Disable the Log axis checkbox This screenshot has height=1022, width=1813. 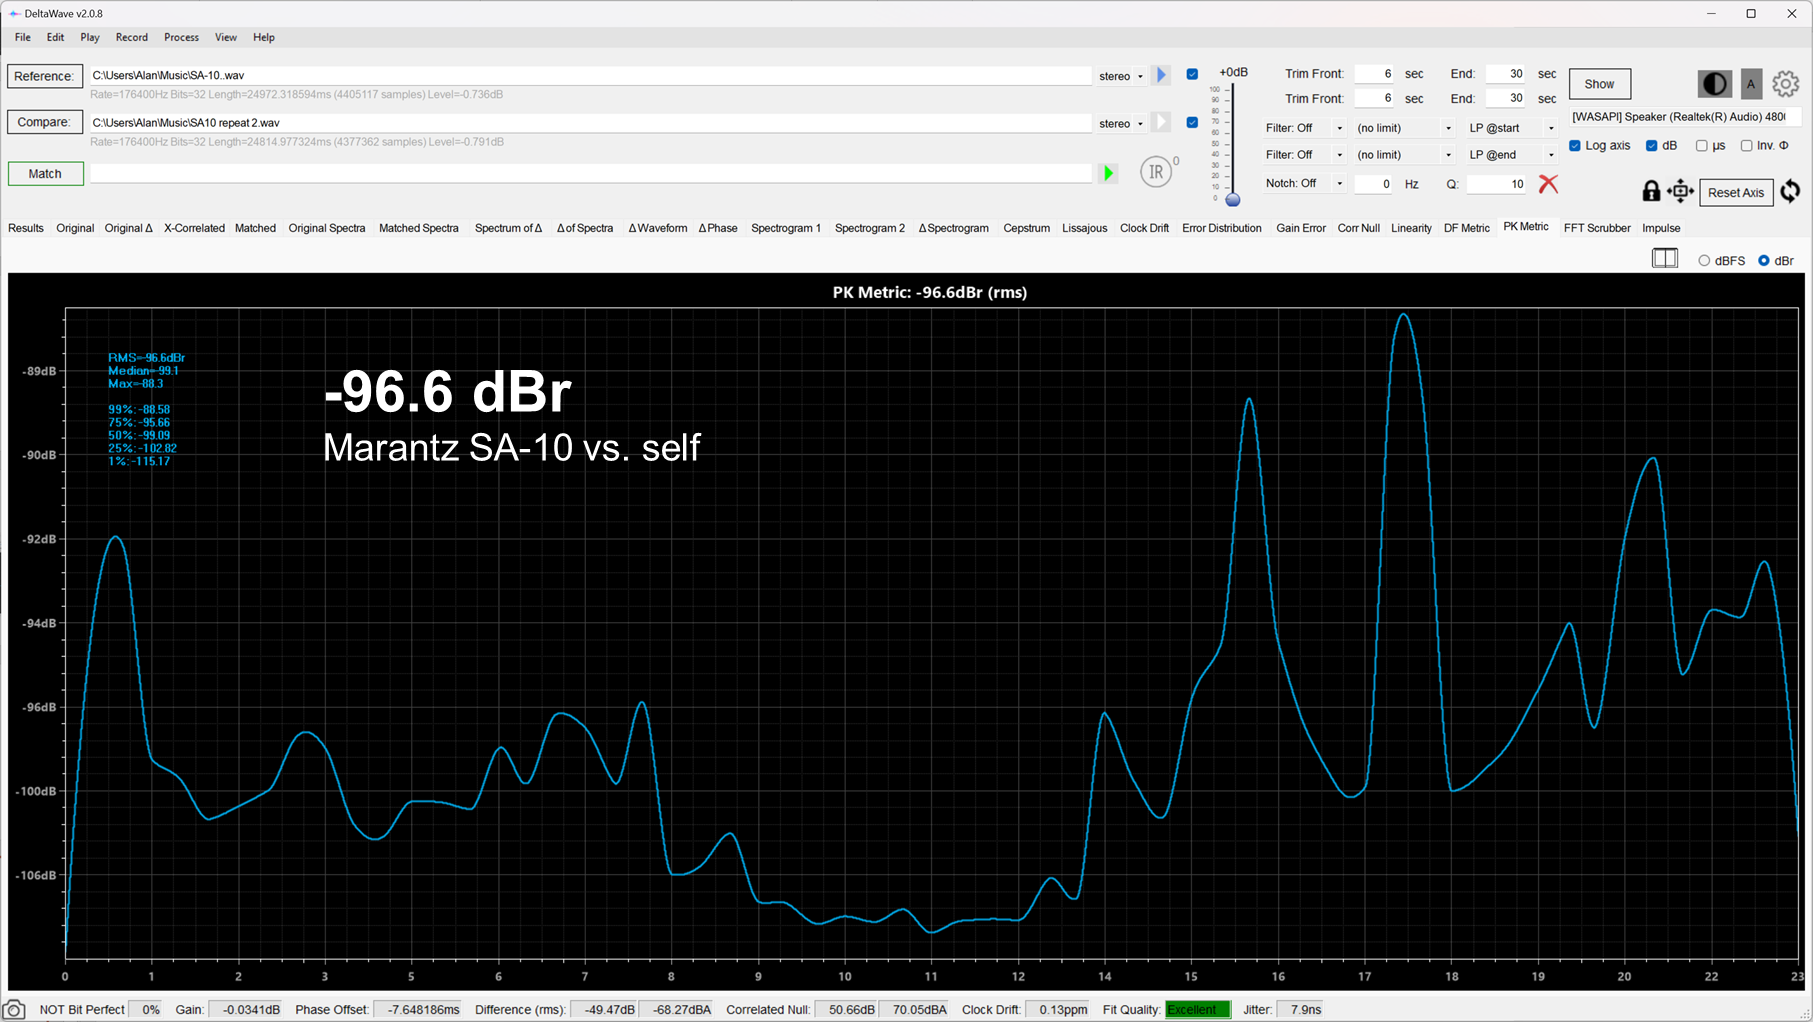coord(1575,146)
